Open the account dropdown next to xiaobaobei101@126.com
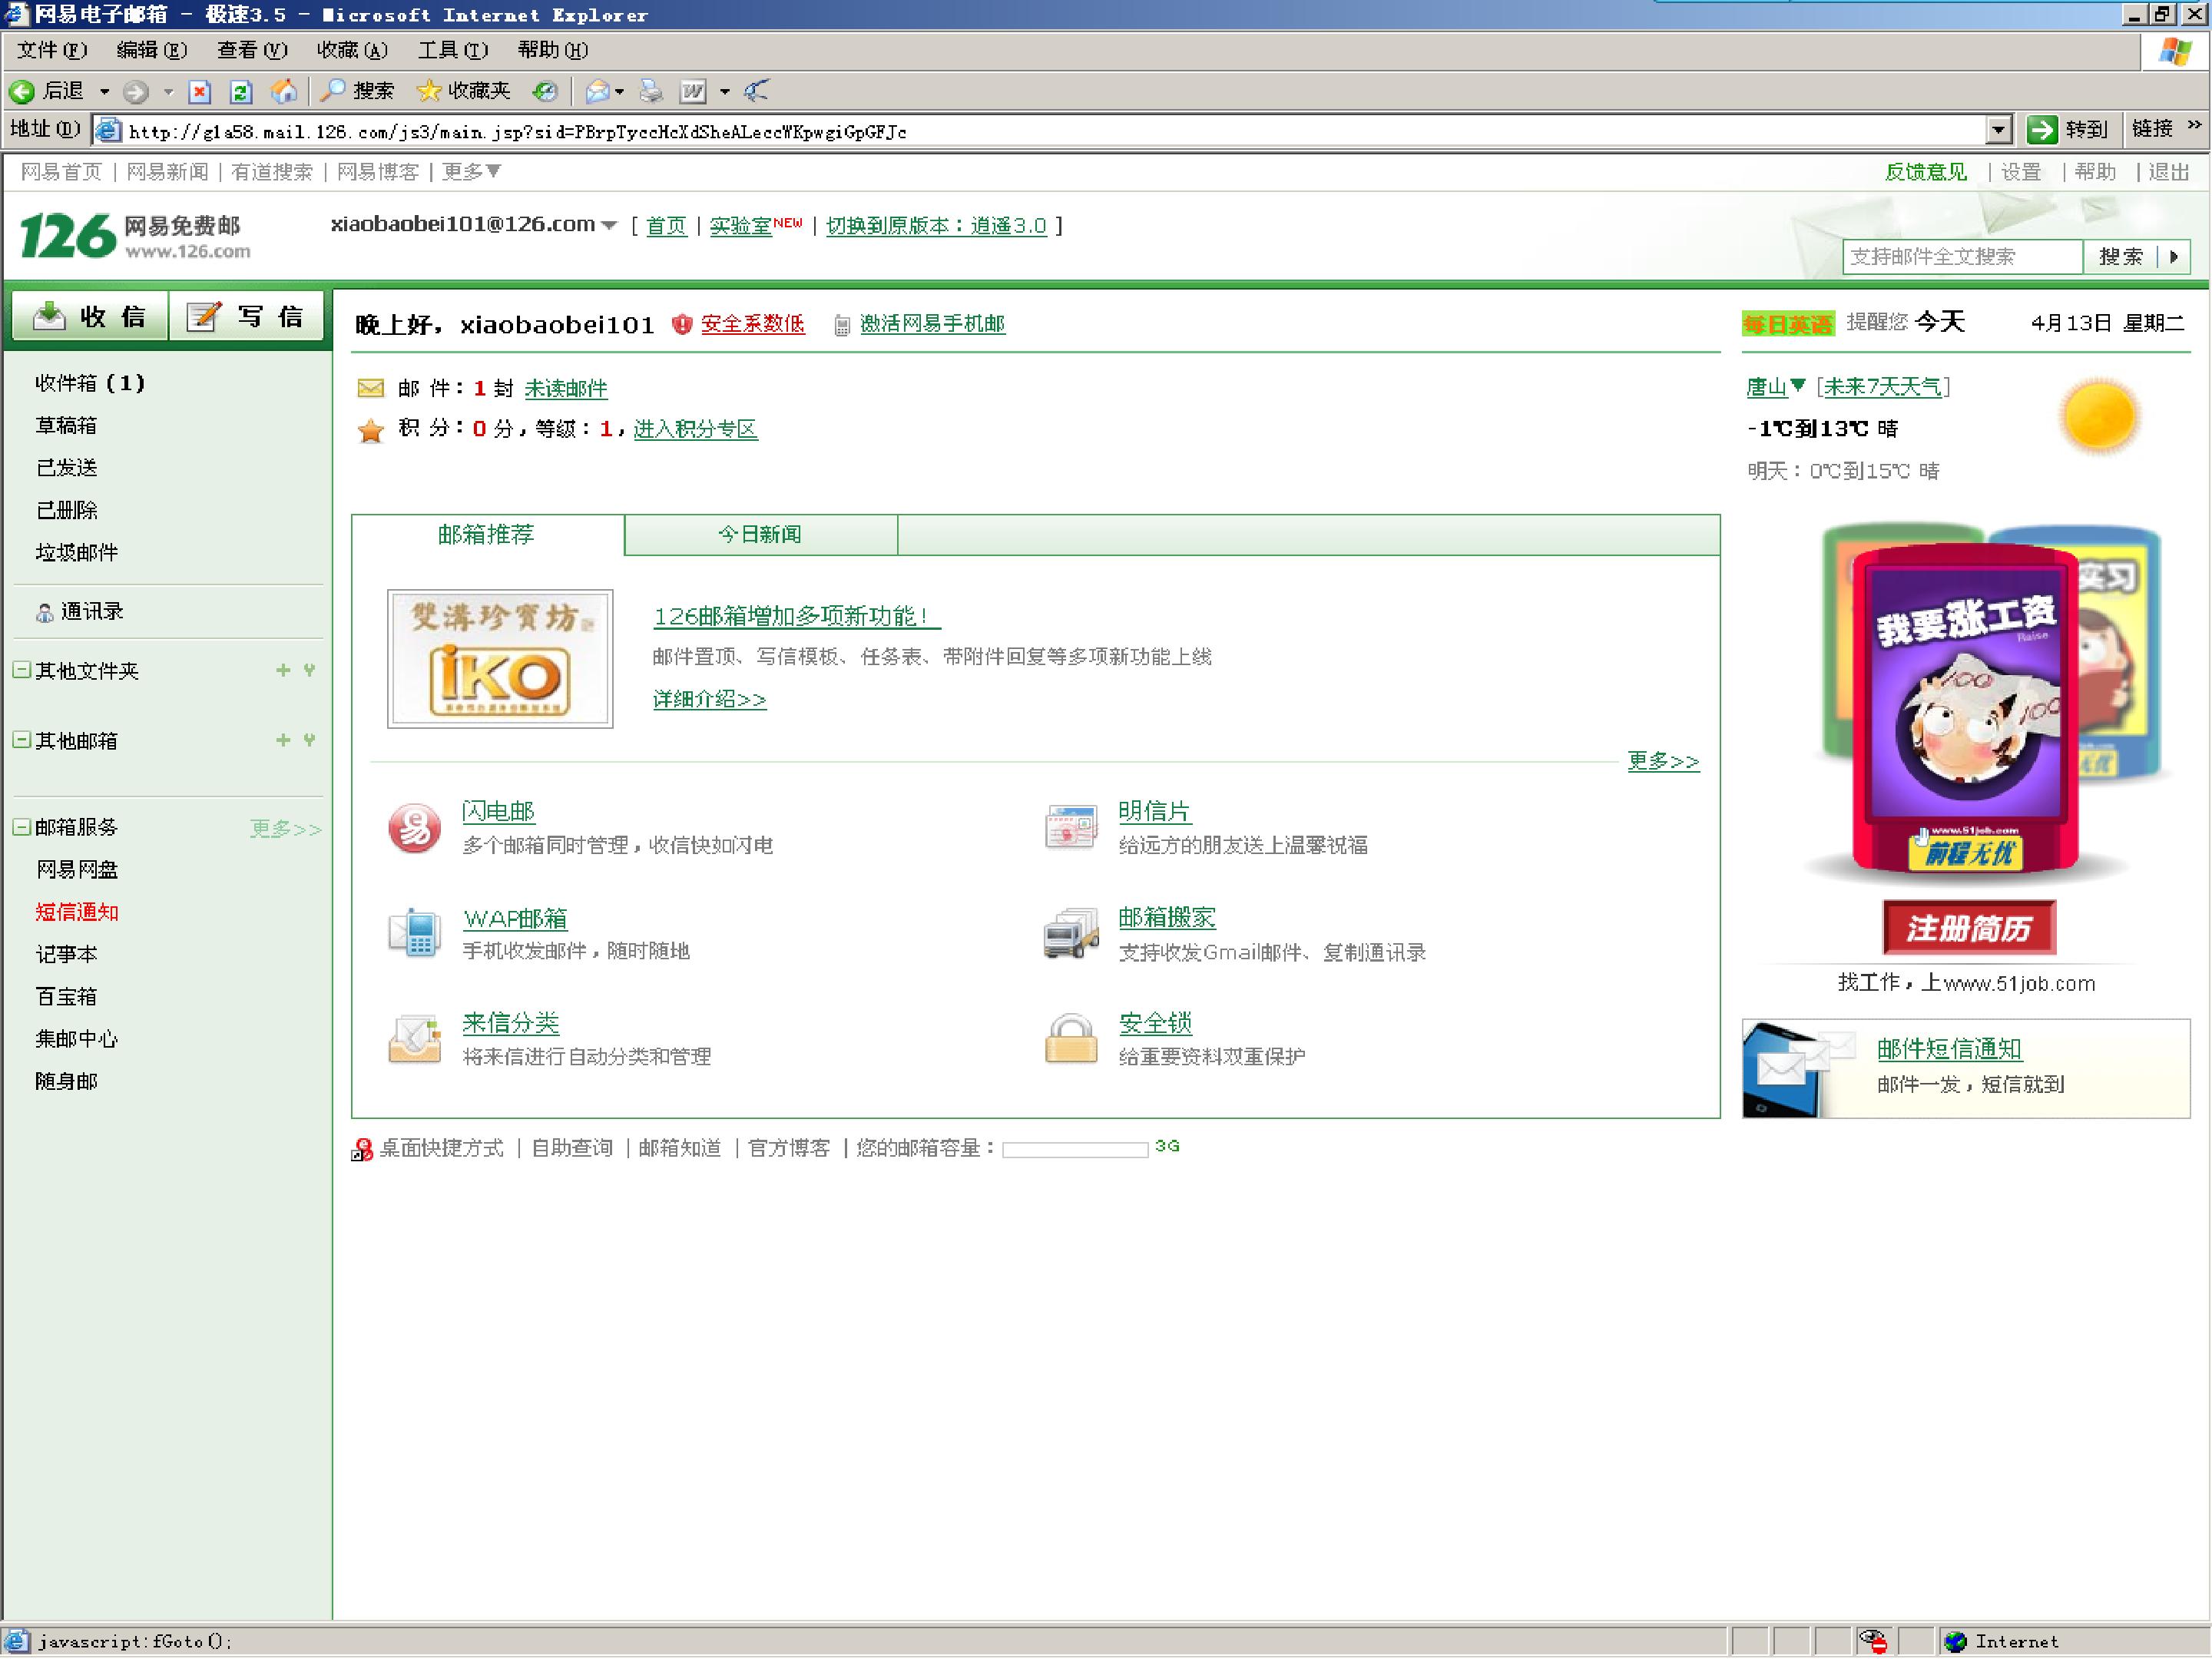The image size is (2212, 1659). coord(609,225)
